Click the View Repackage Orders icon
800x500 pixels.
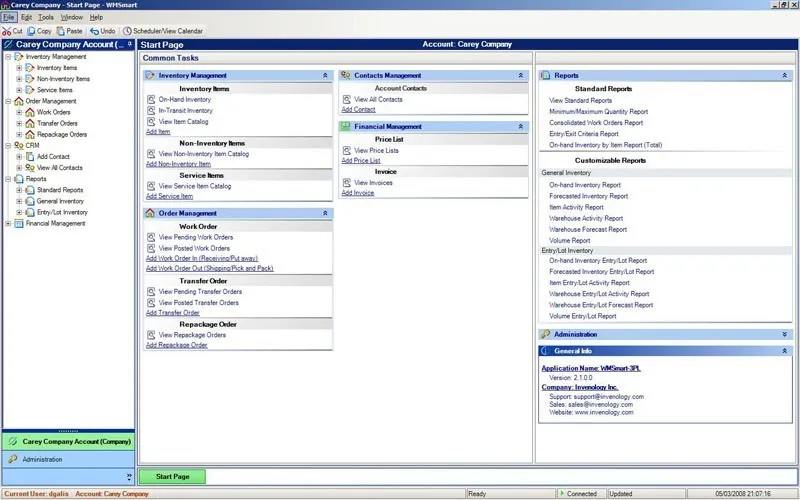tap(151, 335)
